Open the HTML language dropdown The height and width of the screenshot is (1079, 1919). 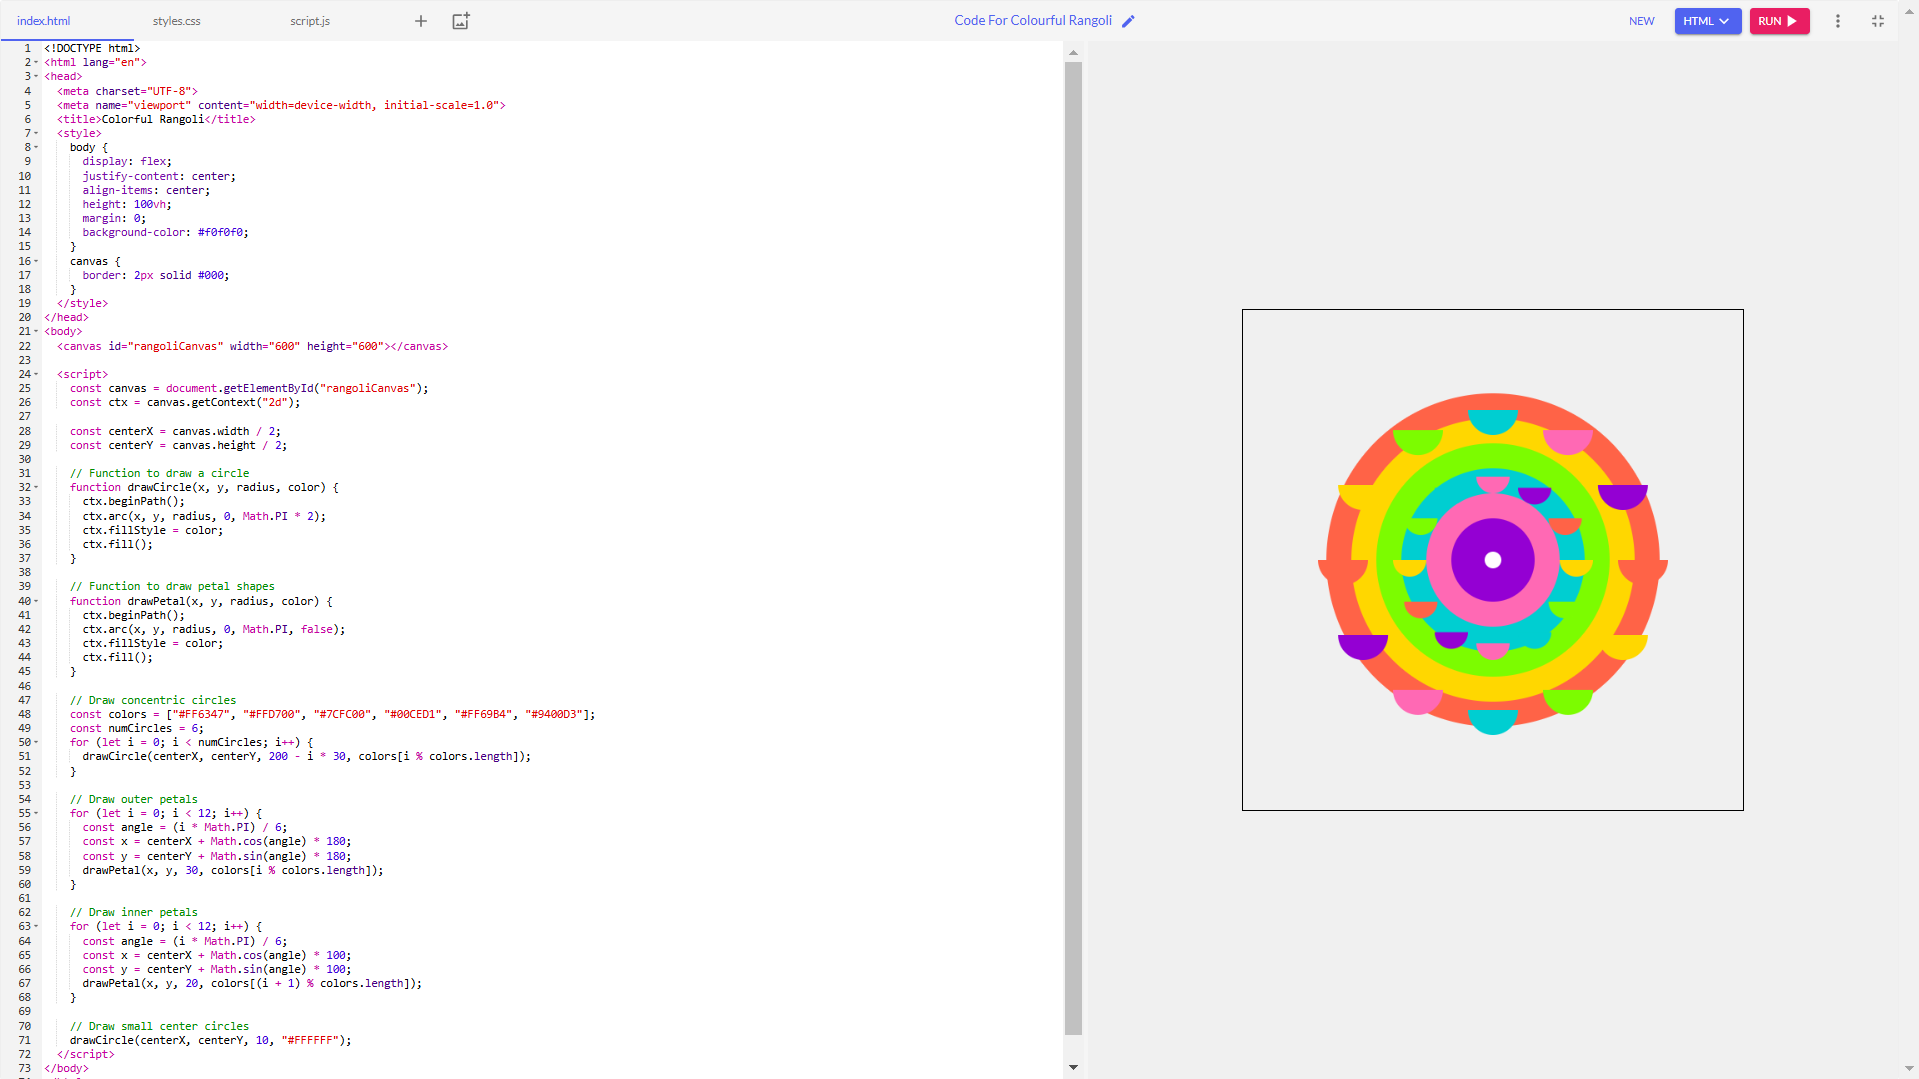click(1707, 21)
